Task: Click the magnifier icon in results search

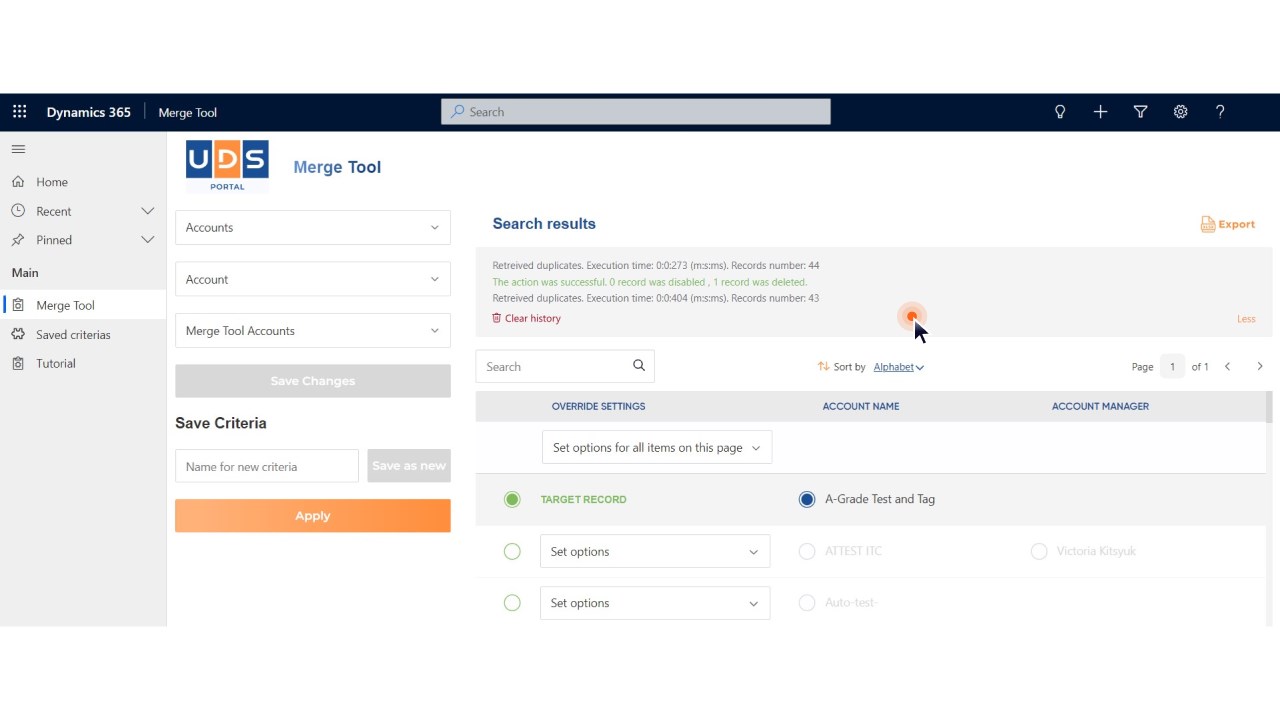Action: [639, 366]
